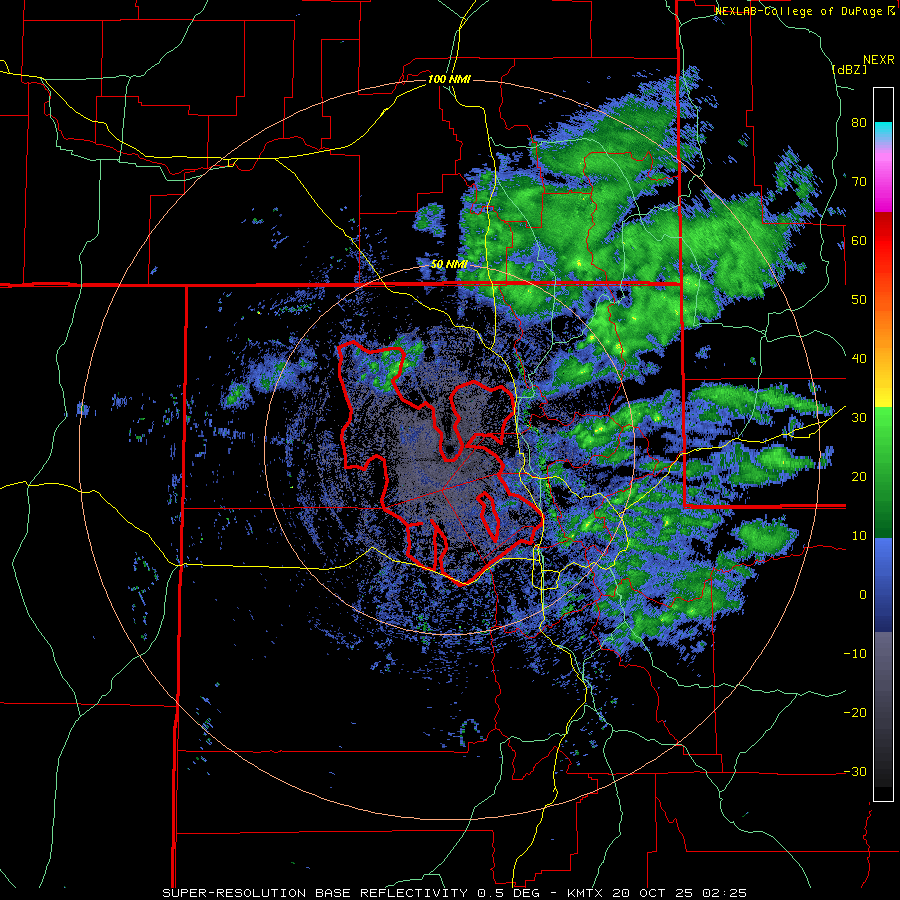900x900 pixels.
Task: Click the vertical reflectivity color scale bar
Action: pos(883,444)
